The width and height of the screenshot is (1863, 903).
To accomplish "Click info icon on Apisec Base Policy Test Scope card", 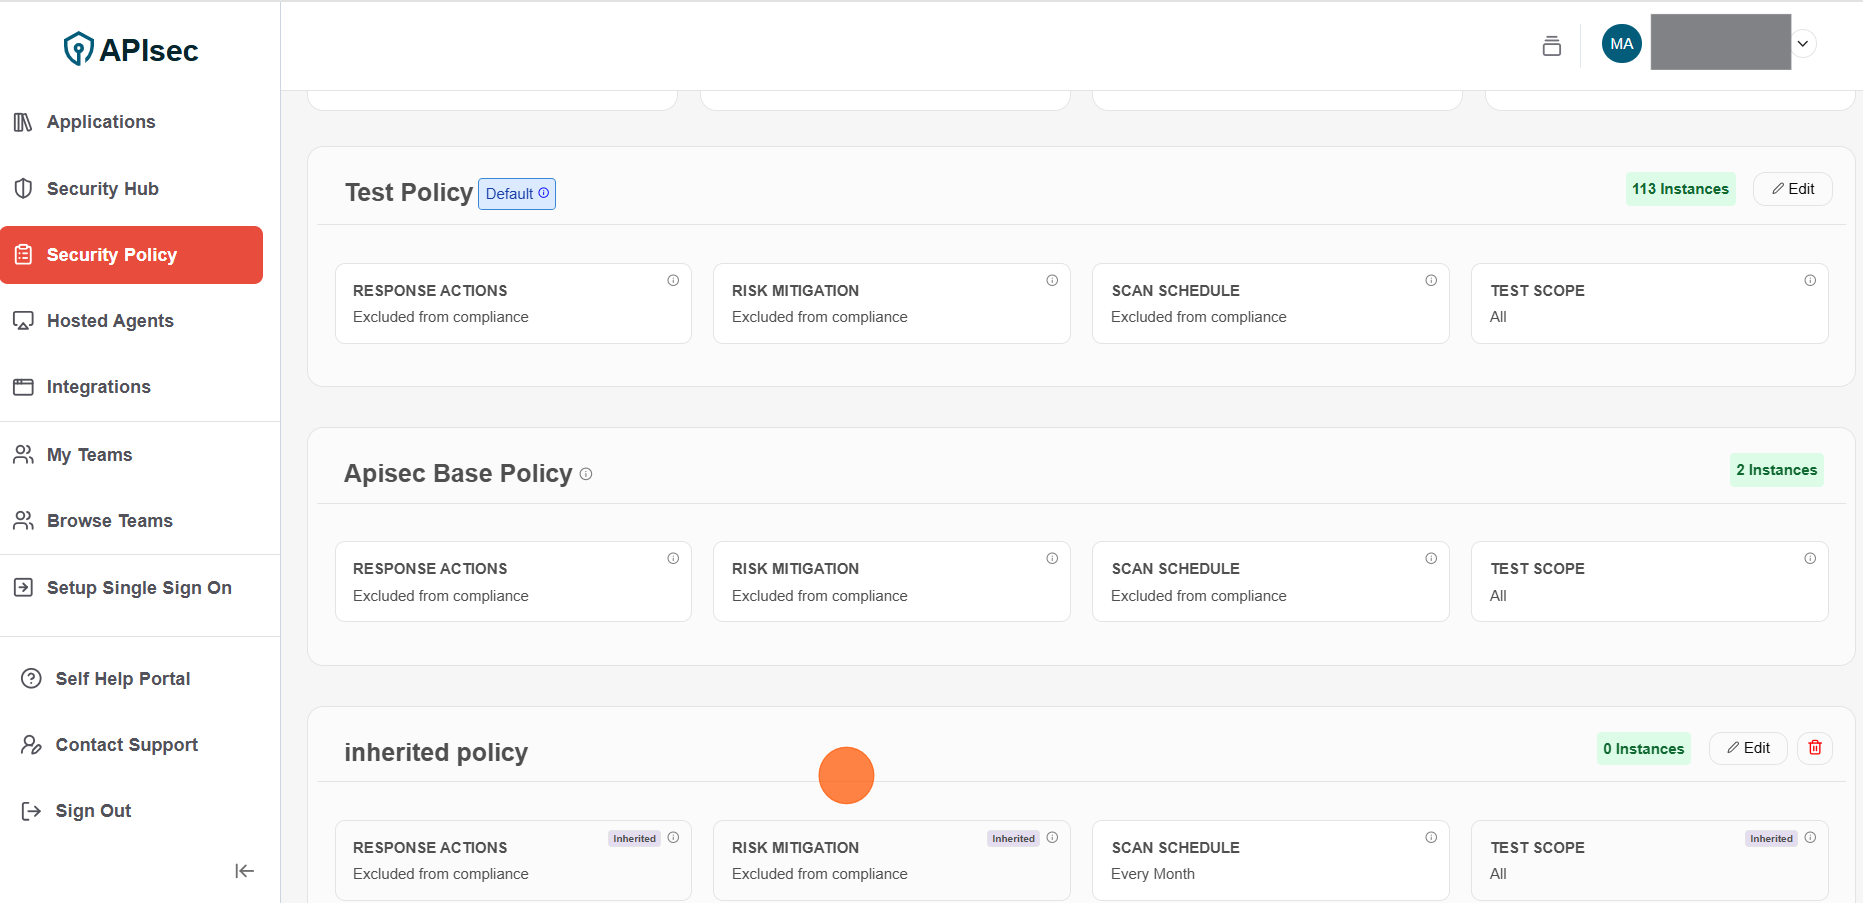I will click(1809, 559).
